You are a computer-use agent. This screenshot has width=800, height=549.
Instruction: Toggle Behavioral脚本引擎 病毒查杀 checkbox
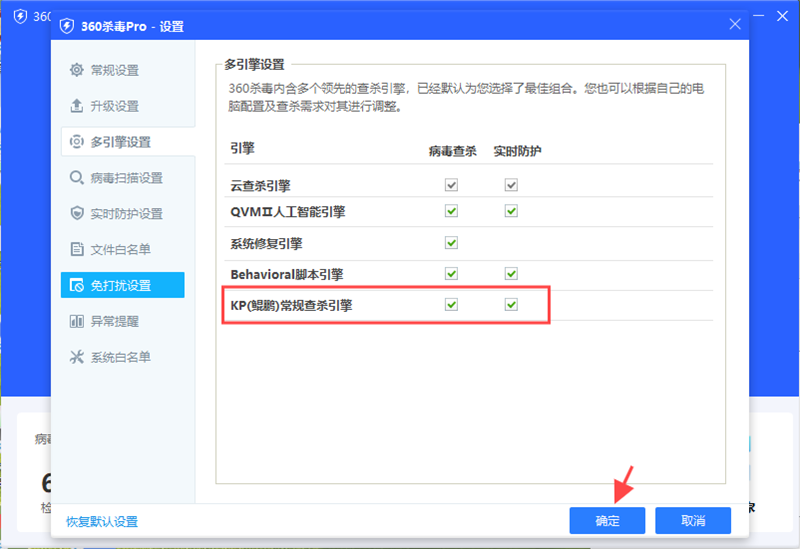tap(451, 273)
